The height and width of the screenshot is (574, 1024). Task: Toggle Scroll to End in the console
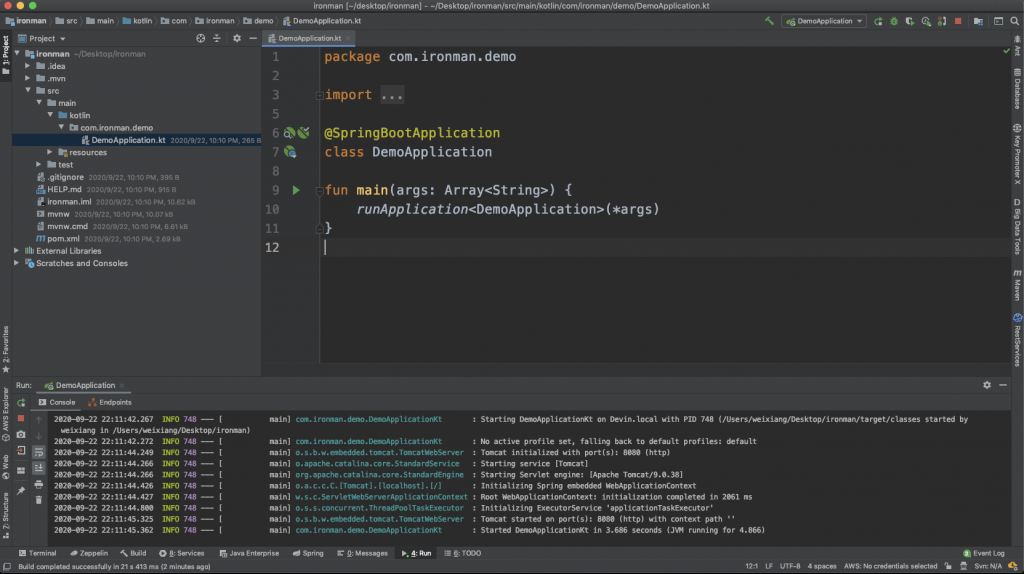39,468
